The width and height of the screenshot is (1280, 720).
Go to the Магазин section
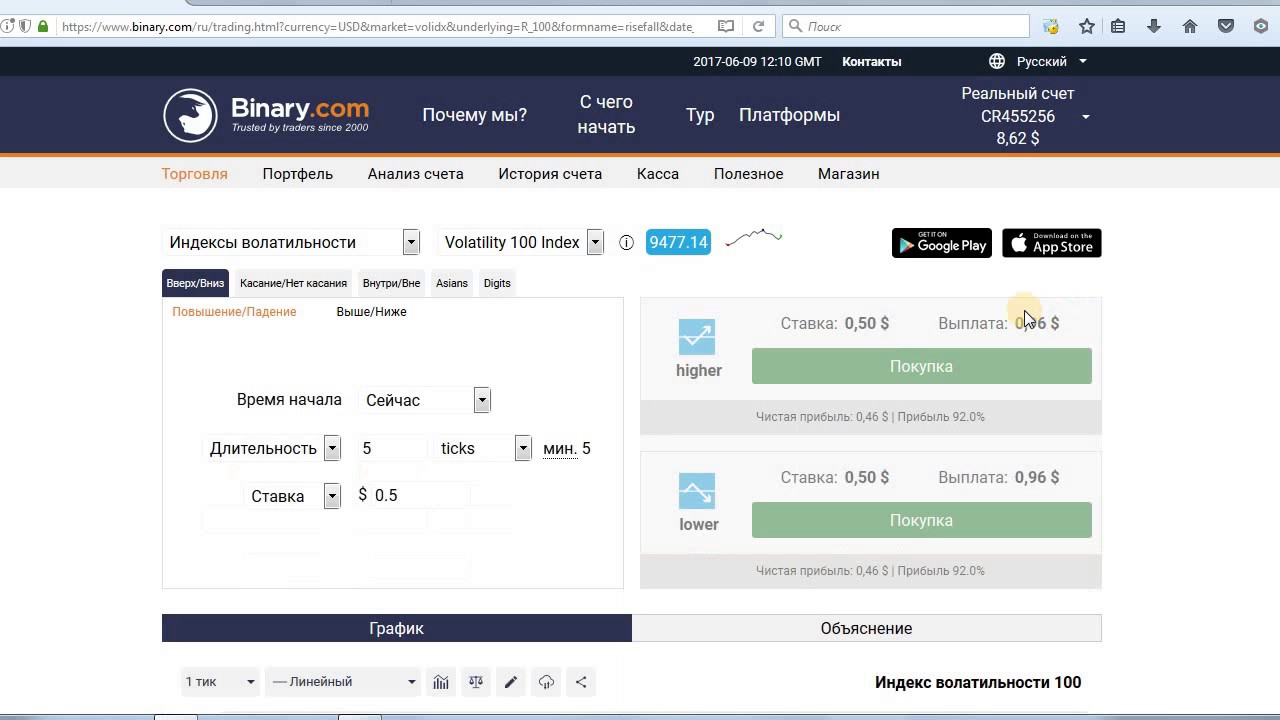pos(849,174)
